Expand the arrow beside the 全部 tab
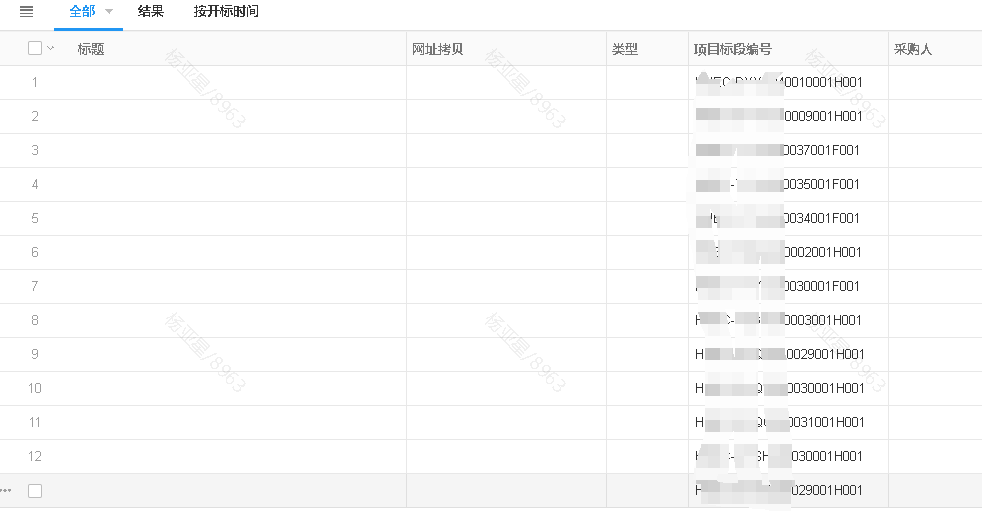The image size is (982, 531). pos(108,12)
